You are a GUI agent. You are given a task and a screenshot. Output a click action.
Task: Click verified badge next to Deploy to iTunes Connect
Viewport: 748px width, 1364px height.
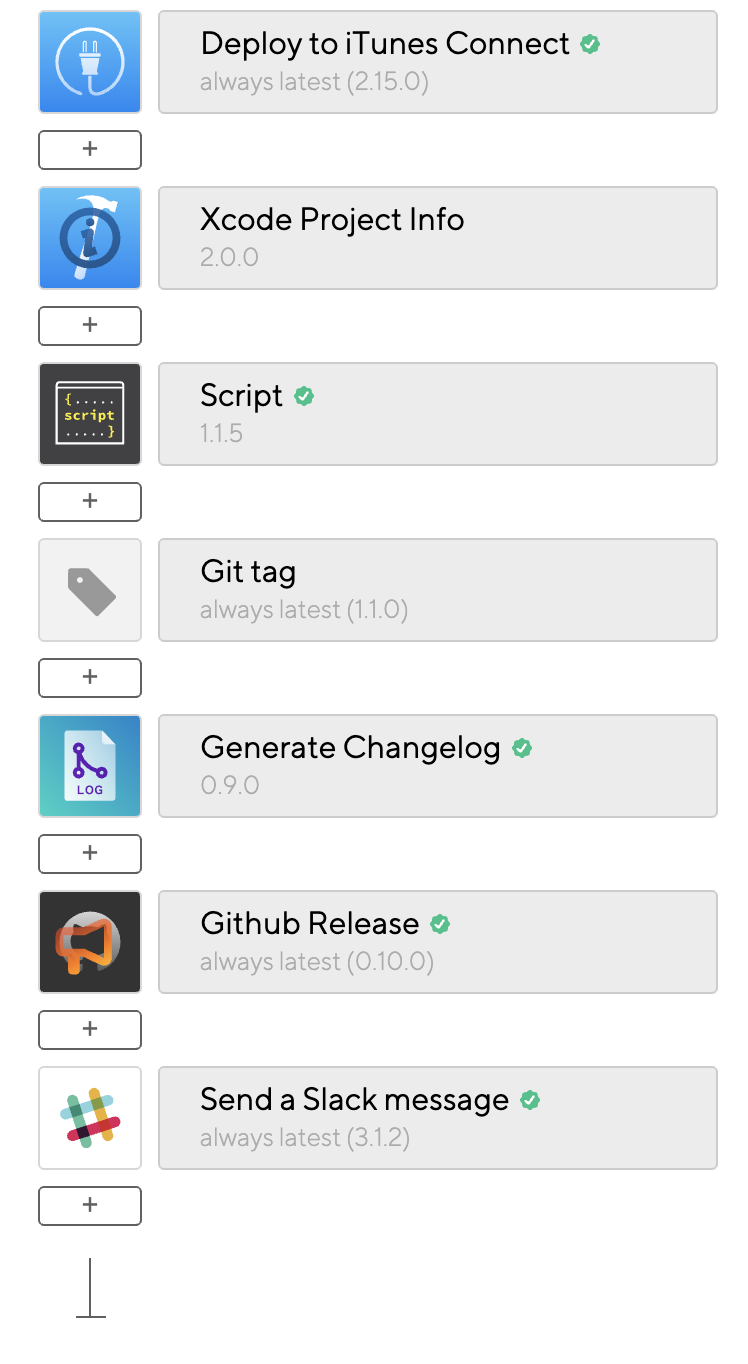click(x=590, y=44)
